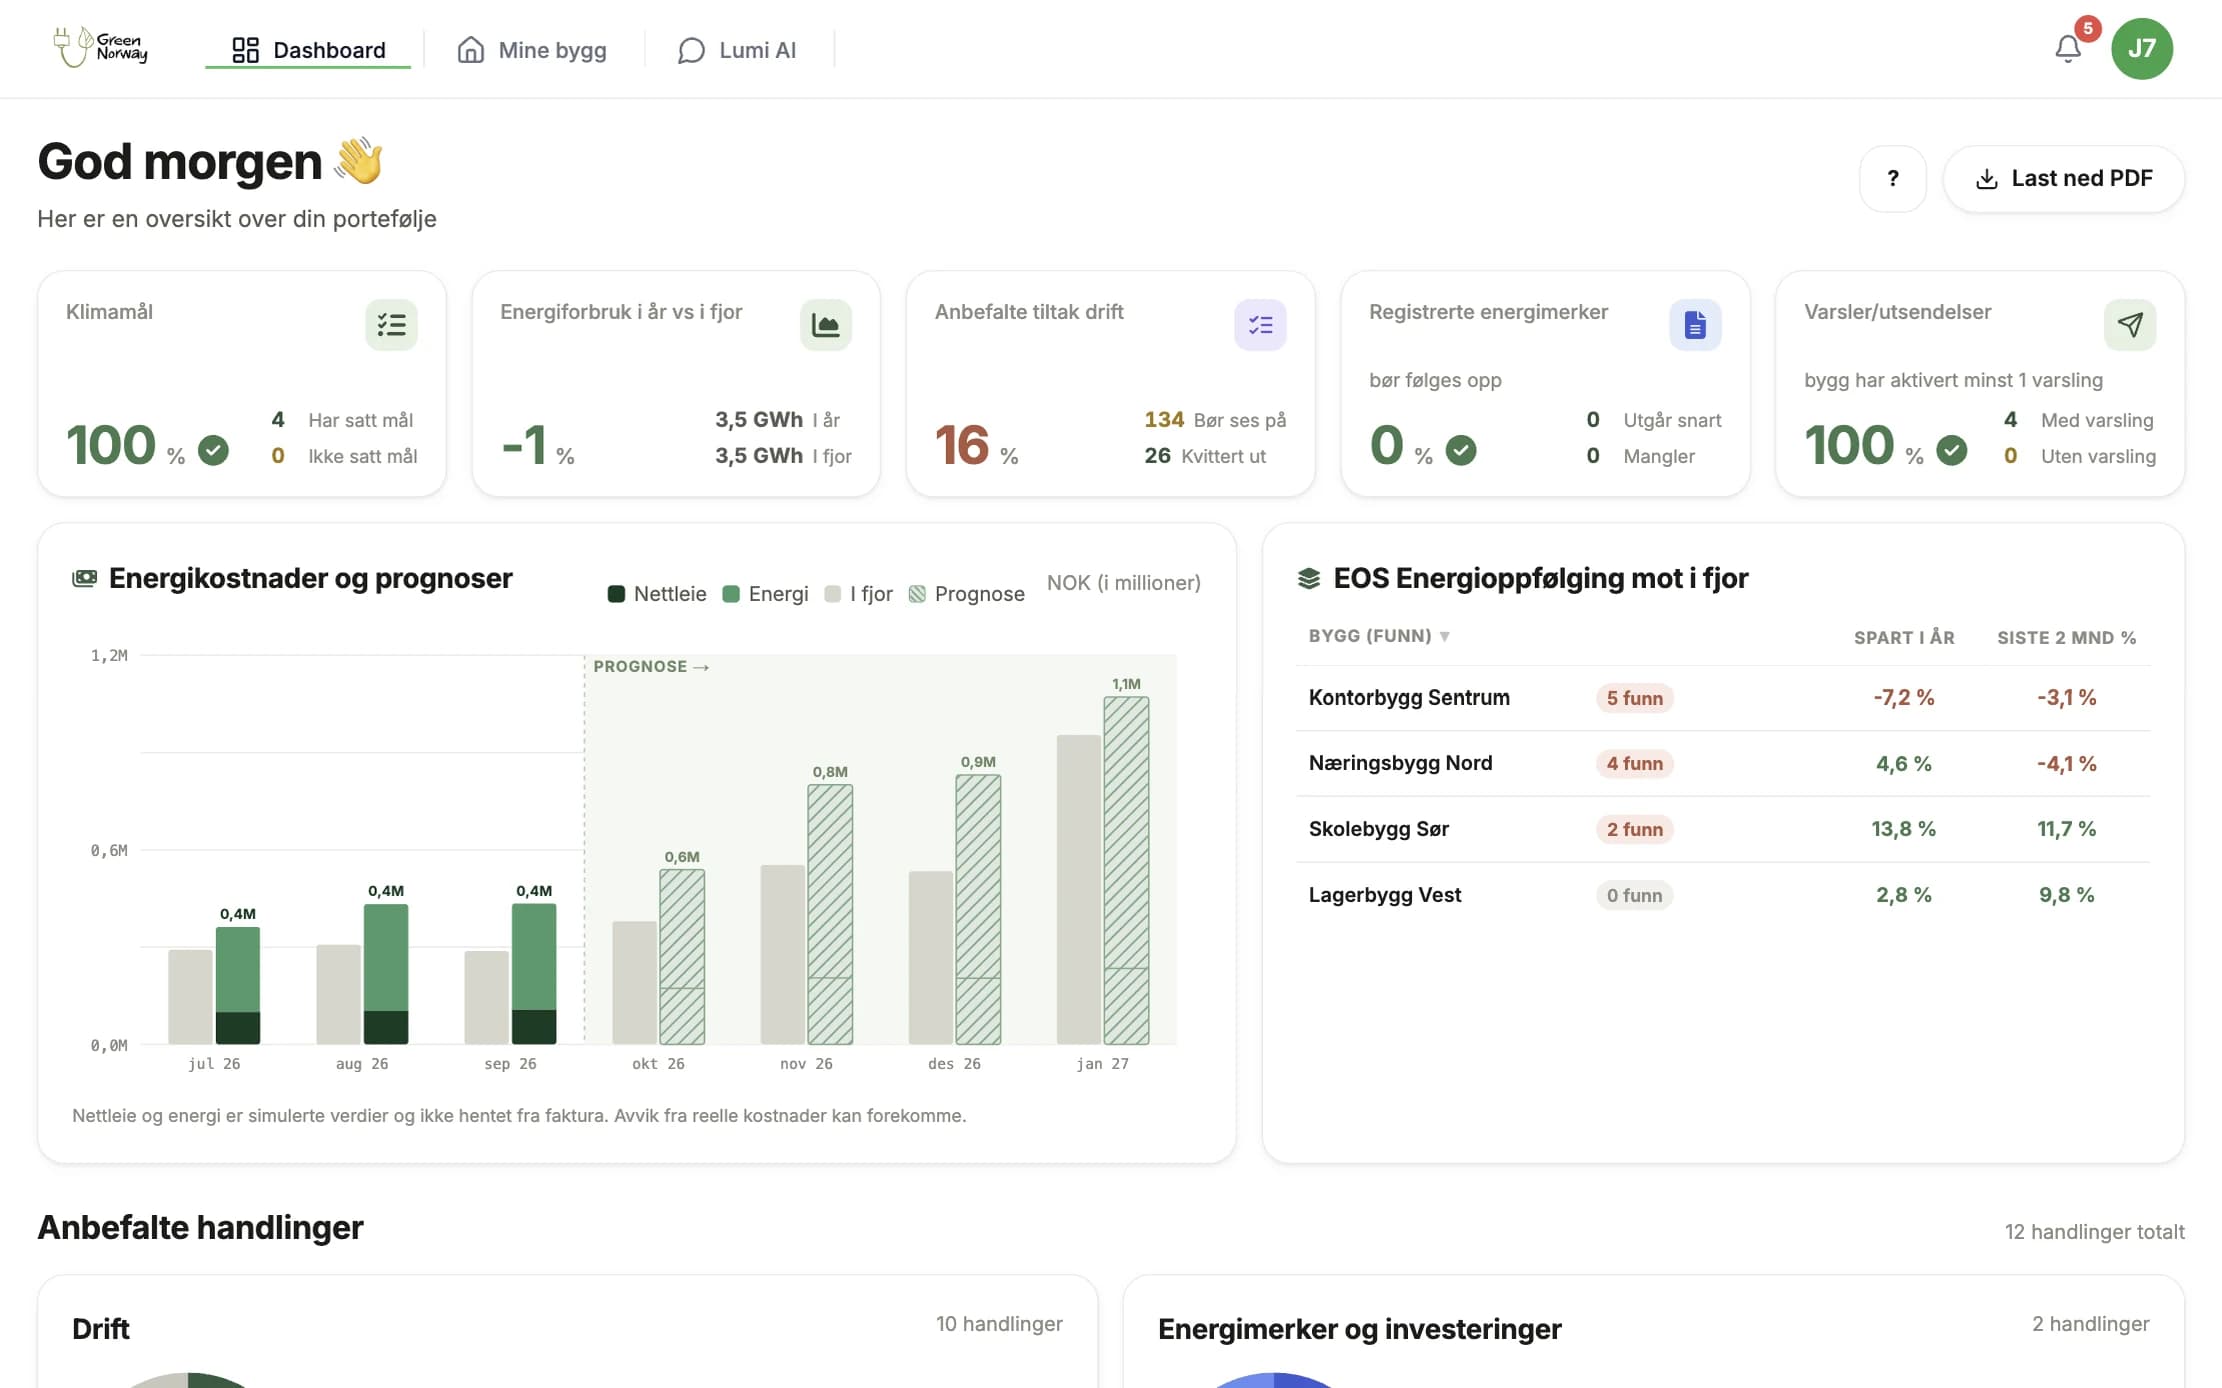Toggle I fjor legend entry
The width and height of the screenshot is (2222, 1388).
click(x=858, y=594)
